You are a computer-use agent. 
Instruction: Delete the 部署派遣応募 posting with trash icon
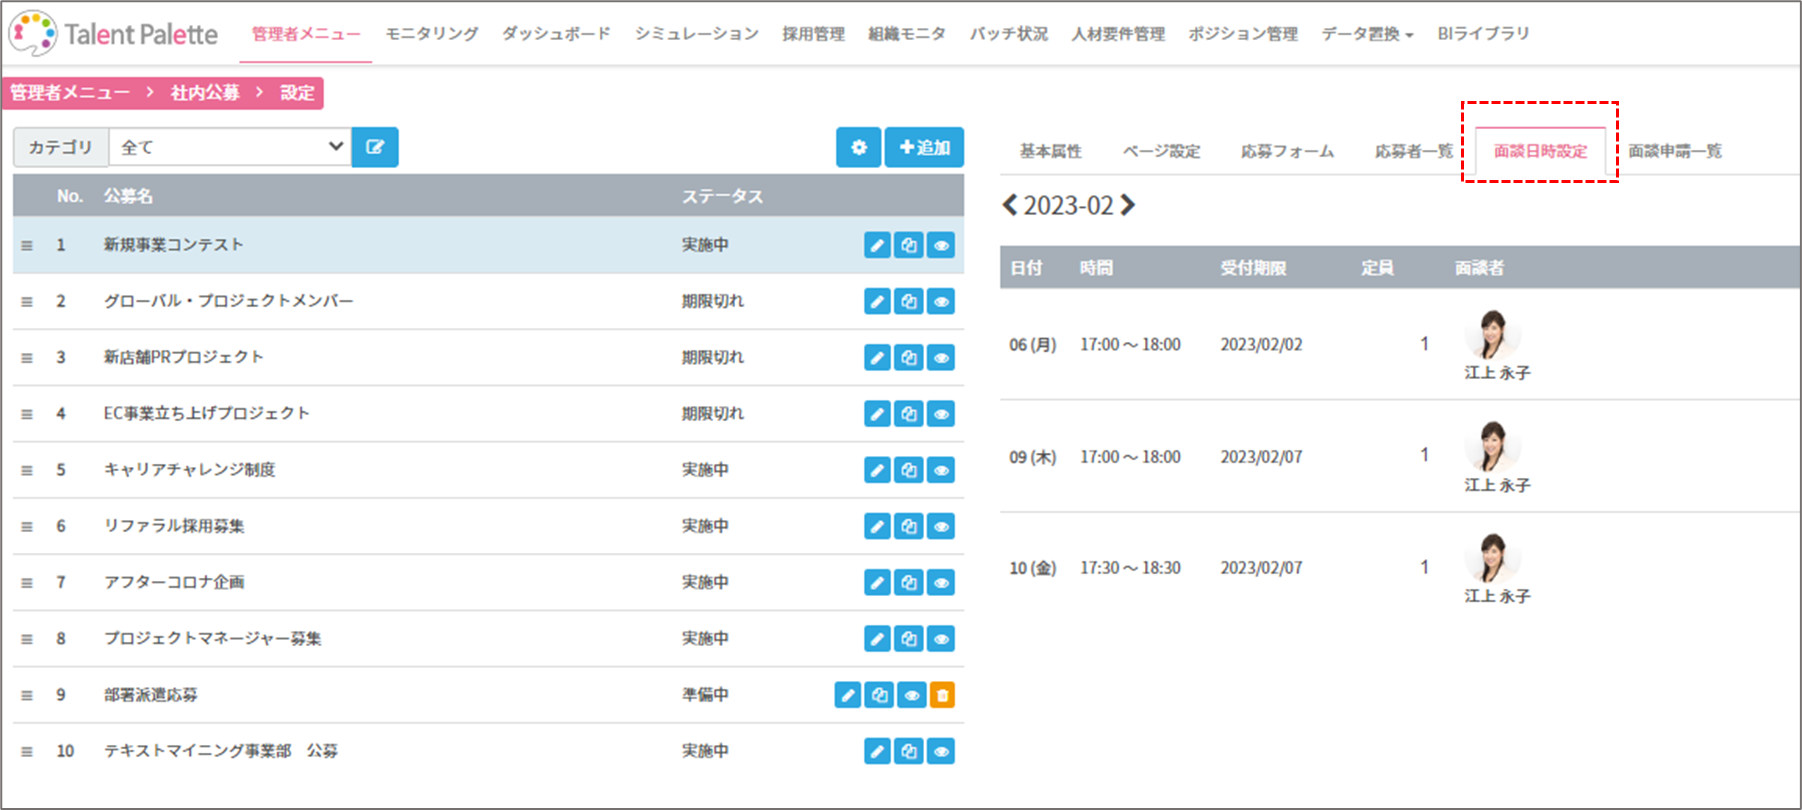click(x=942, y=695)
